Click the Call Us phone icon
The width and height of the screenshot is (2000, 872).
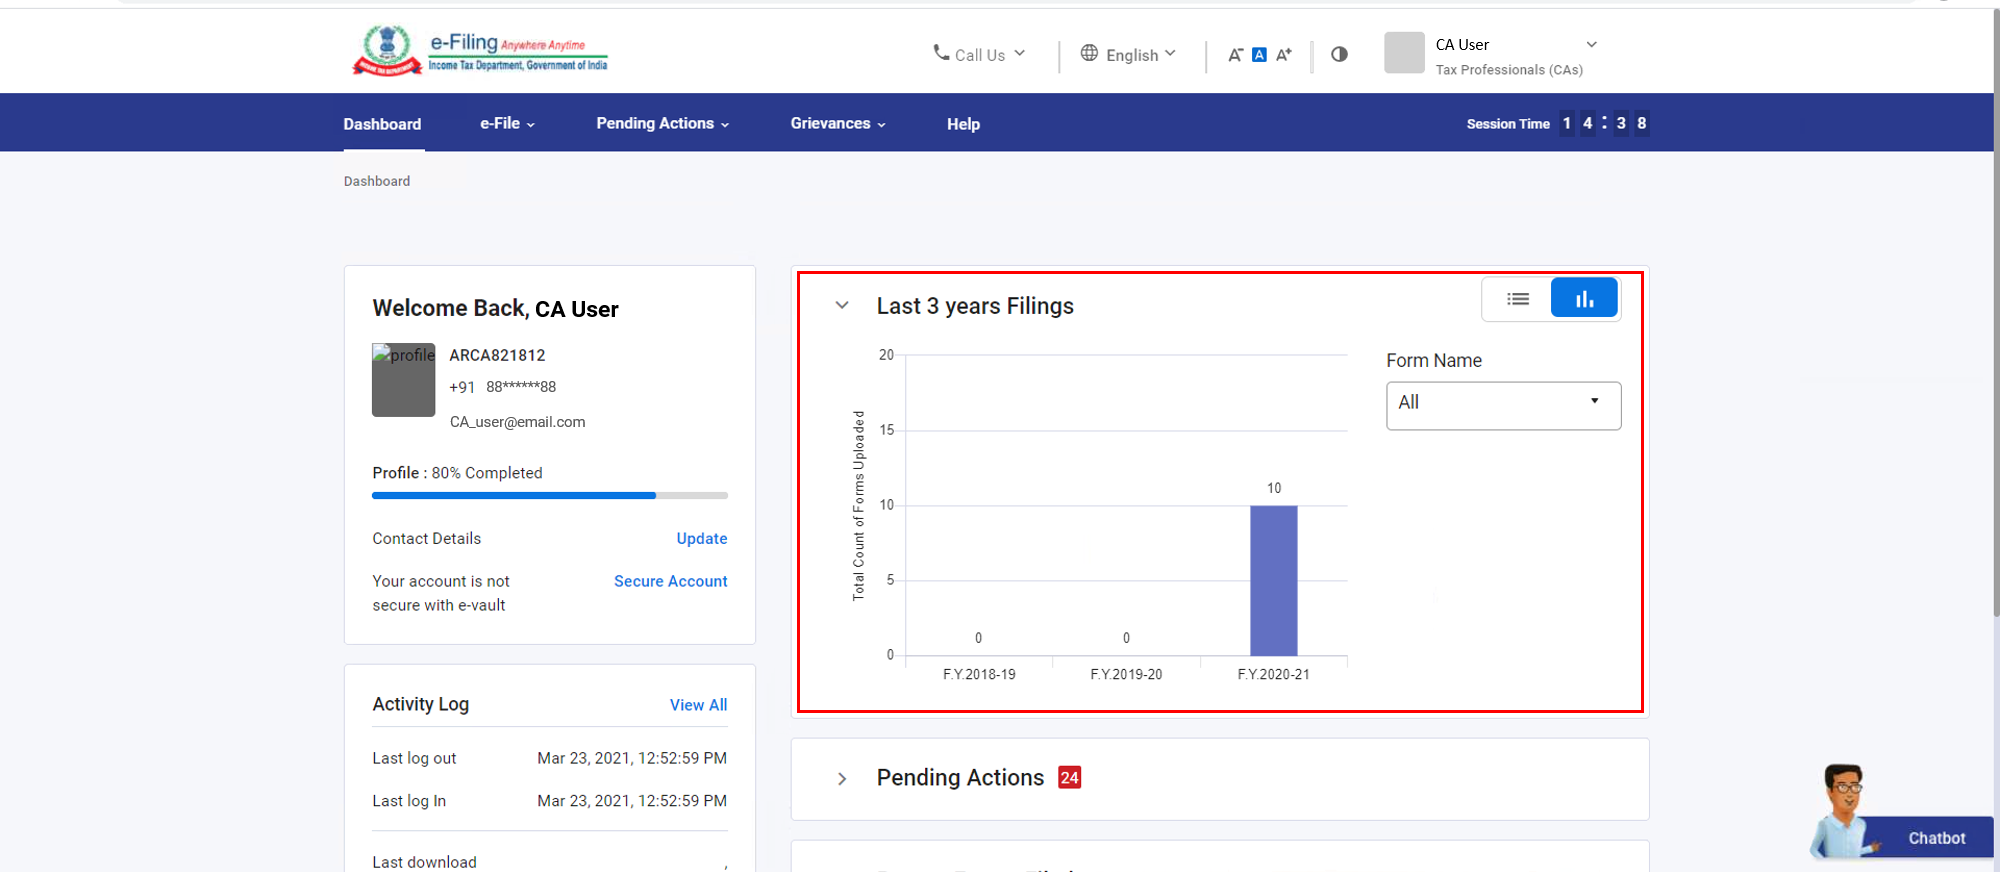pos(941,53)
